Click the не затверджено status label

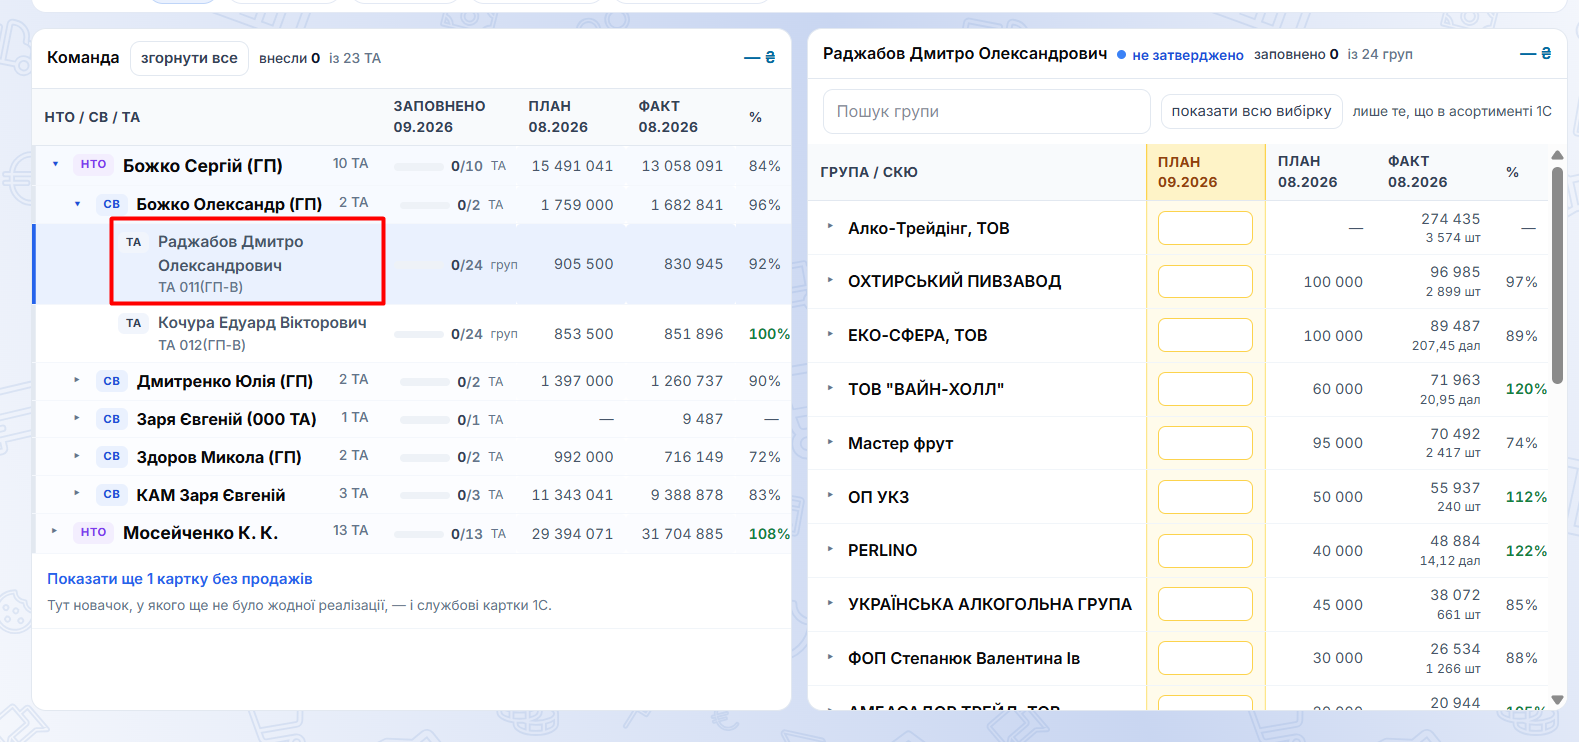[x=1188, y=55]
